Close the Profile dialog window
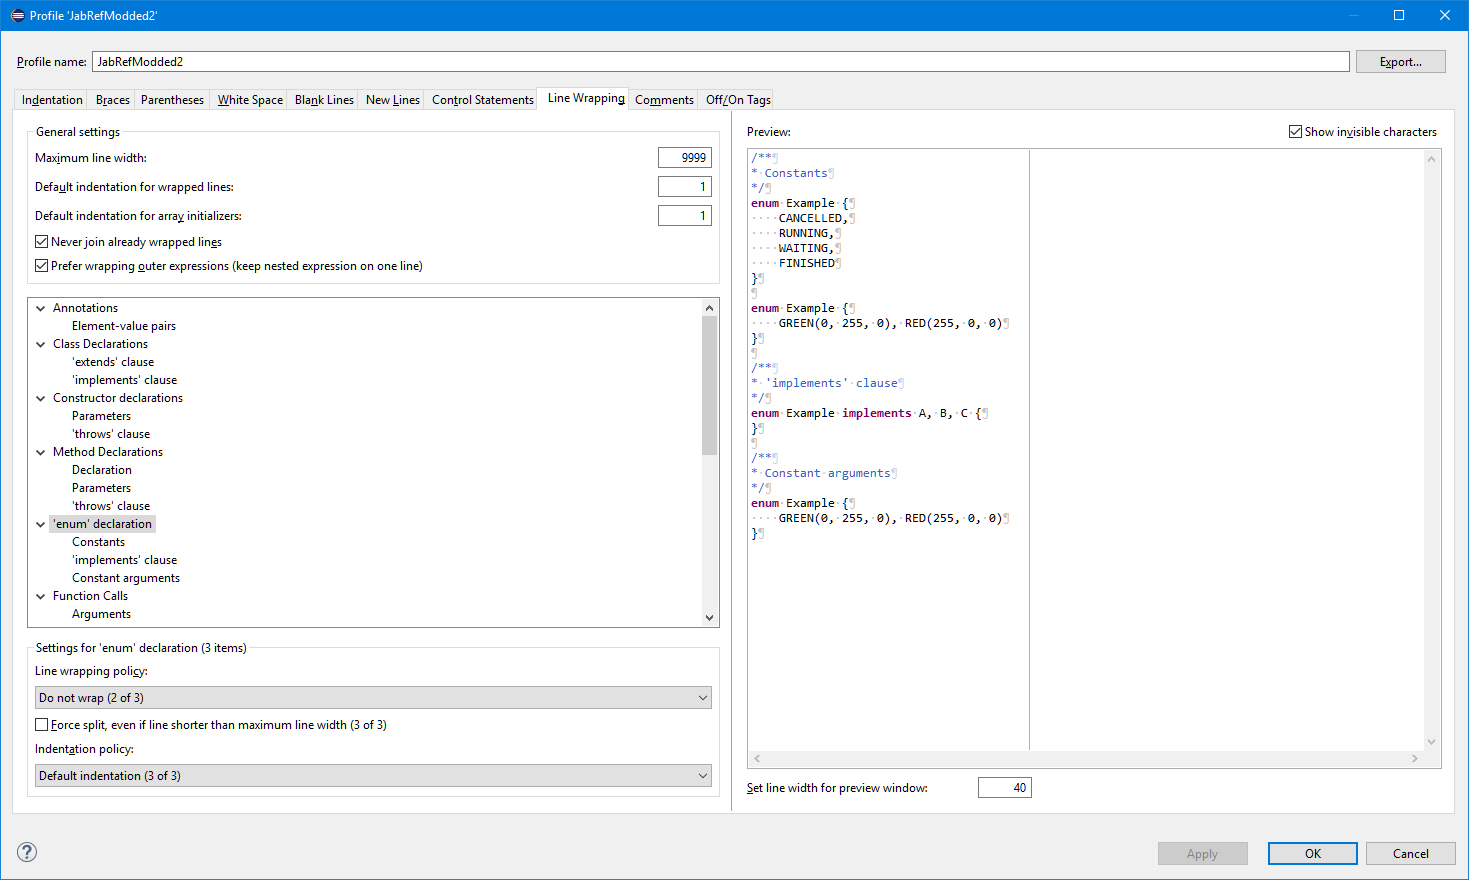This screenshot has height=880, width=1469. click(1445, 15)
